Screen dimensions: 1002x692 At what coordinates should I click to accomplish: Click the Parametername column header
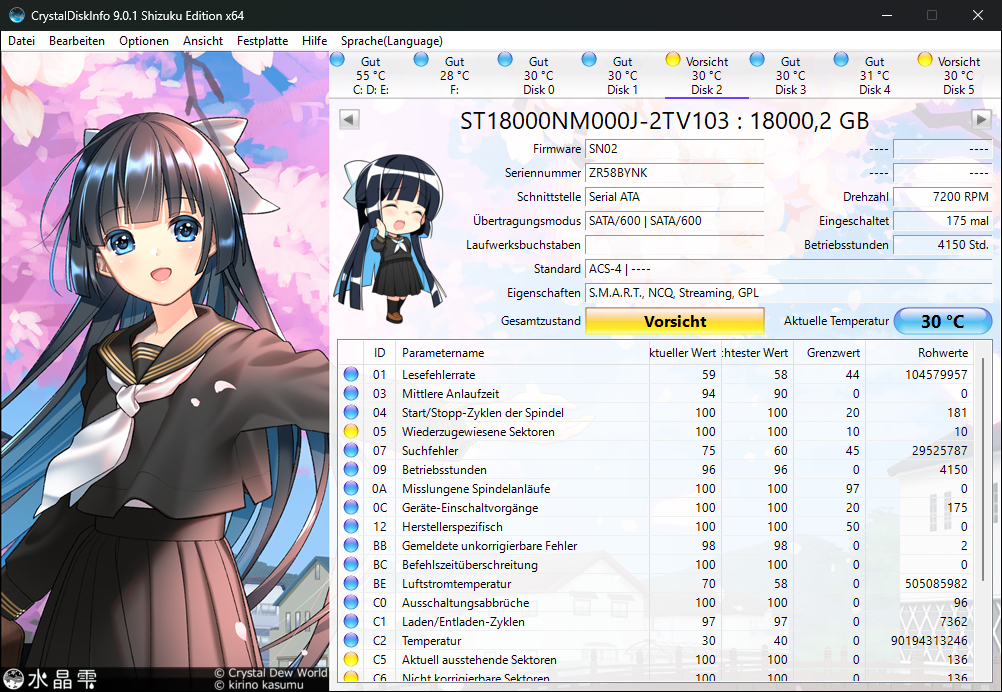pos(522,353)
